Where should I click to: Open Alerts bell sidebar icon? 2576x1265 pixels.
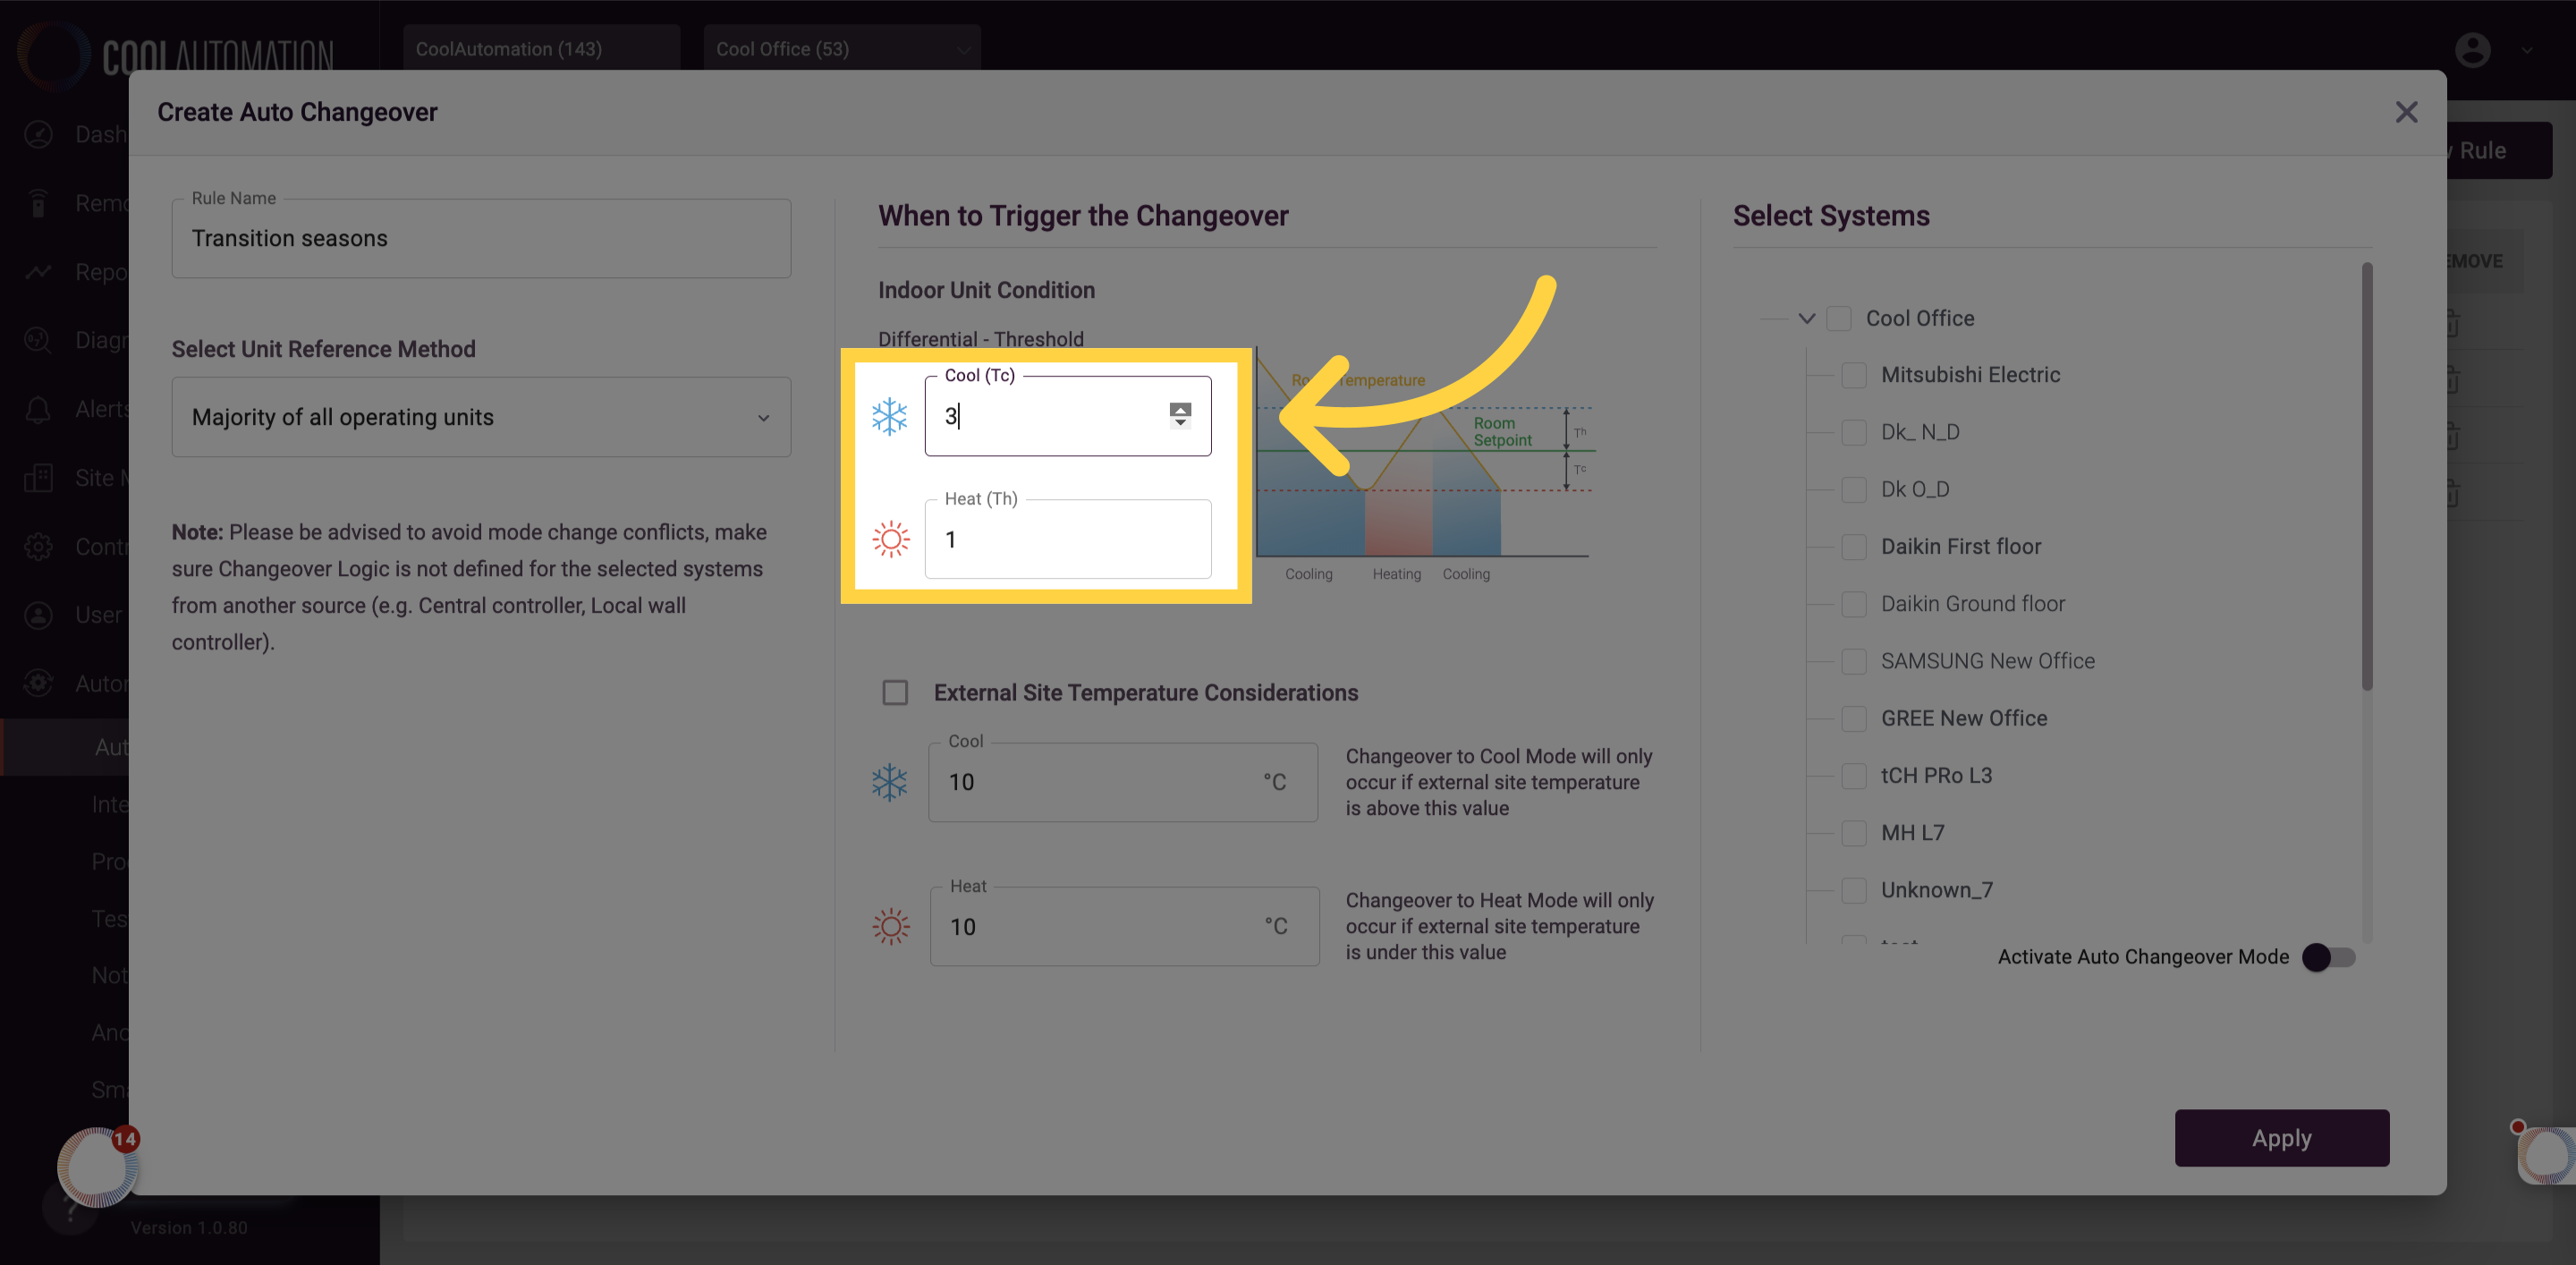pyautogui.click(x=38, y=409)
